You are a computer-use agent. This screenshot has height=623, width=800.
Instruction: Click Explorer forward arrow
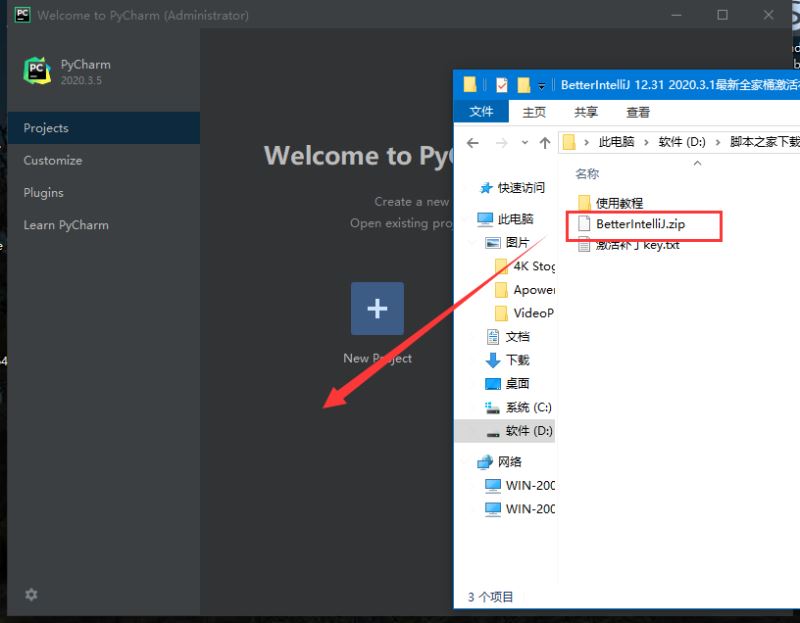[502, 143]
